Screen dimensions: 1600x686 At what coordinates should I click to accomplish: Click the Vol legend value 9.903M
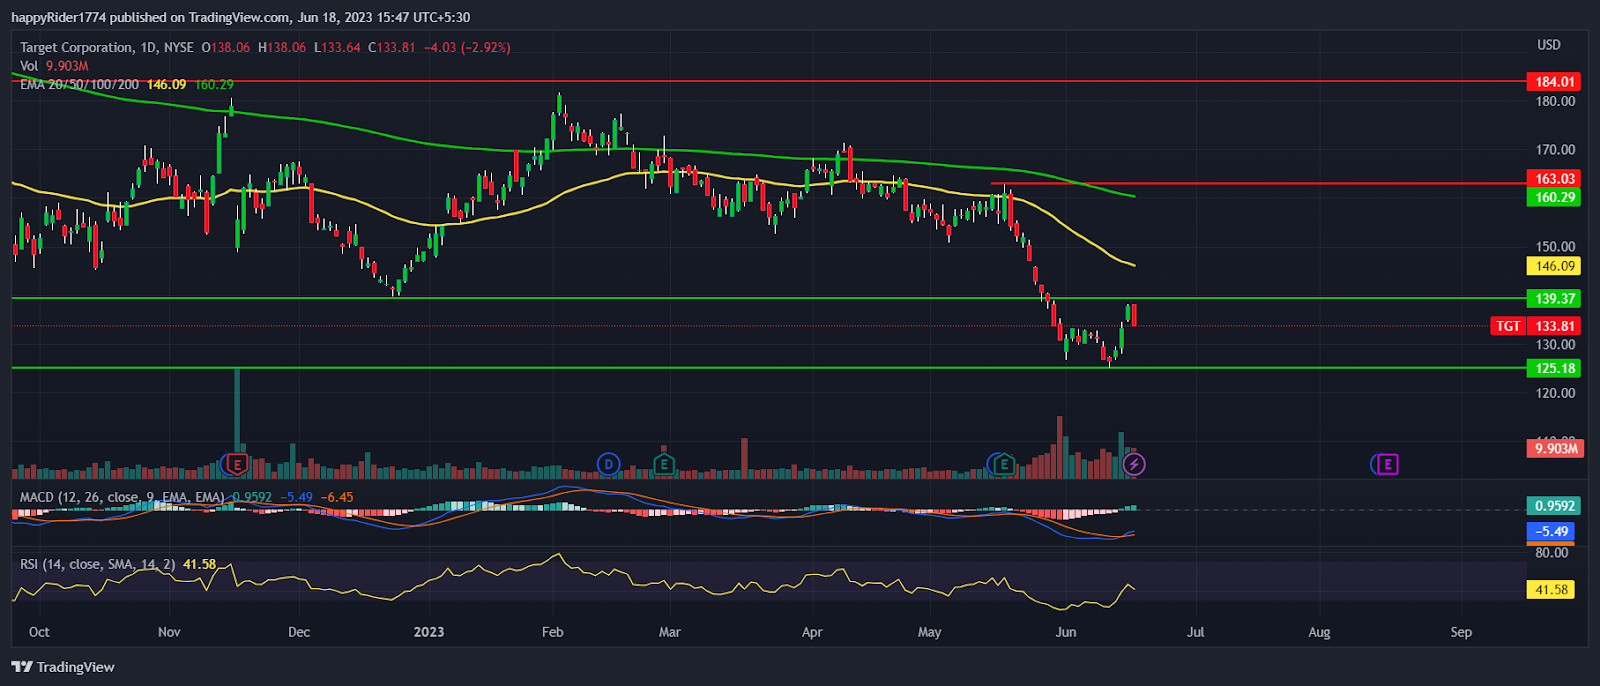click(67, 66)
